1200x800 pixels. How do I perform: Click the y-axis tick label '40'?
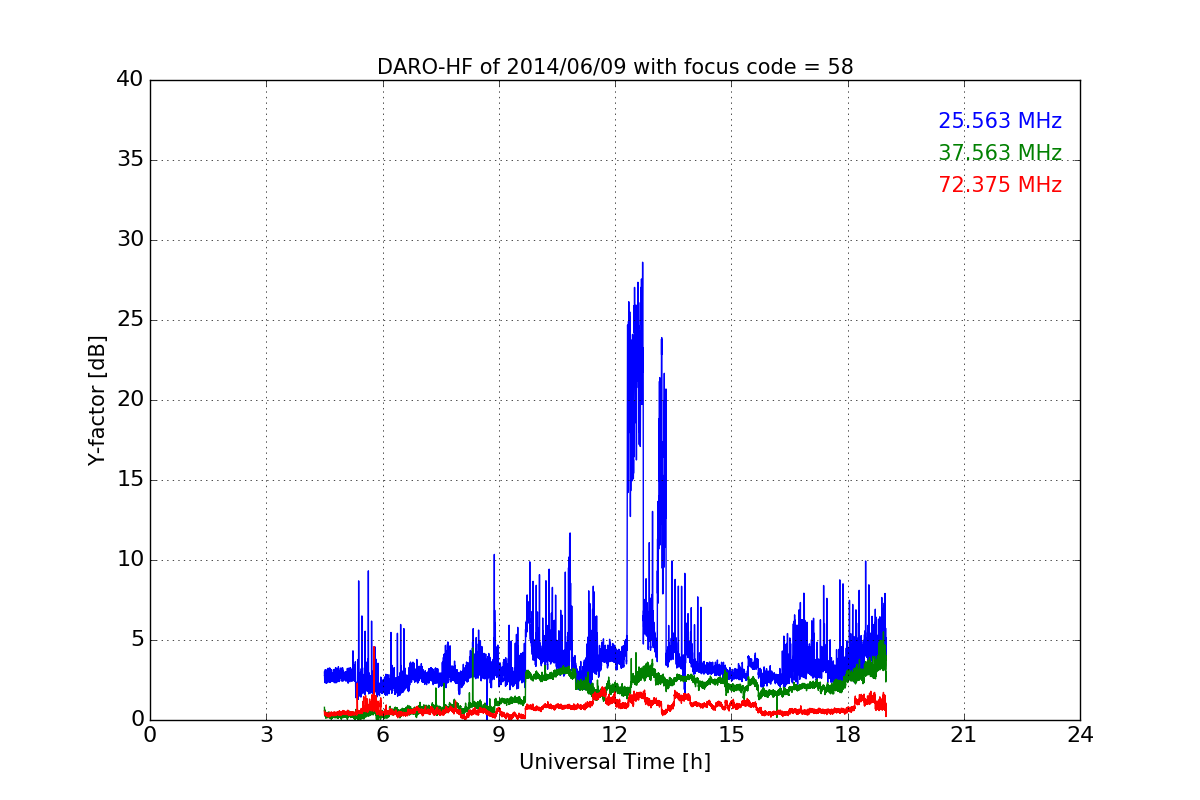coord(130,79)
